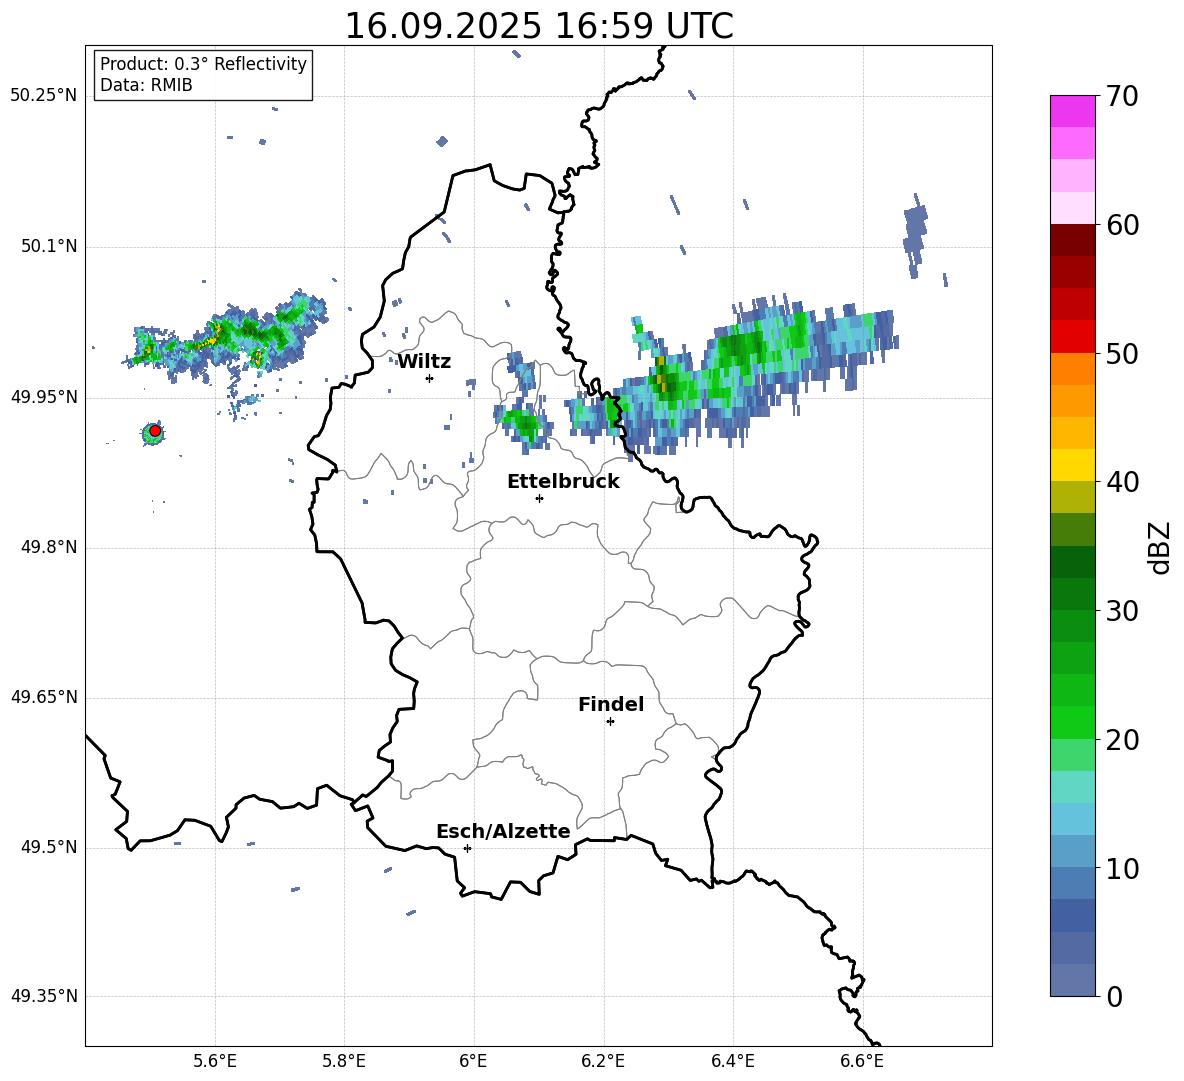The width and height of the screenshot is (1184, 1081).
Task: Click the colorbar tick label 10
Action: [1122, 868]
